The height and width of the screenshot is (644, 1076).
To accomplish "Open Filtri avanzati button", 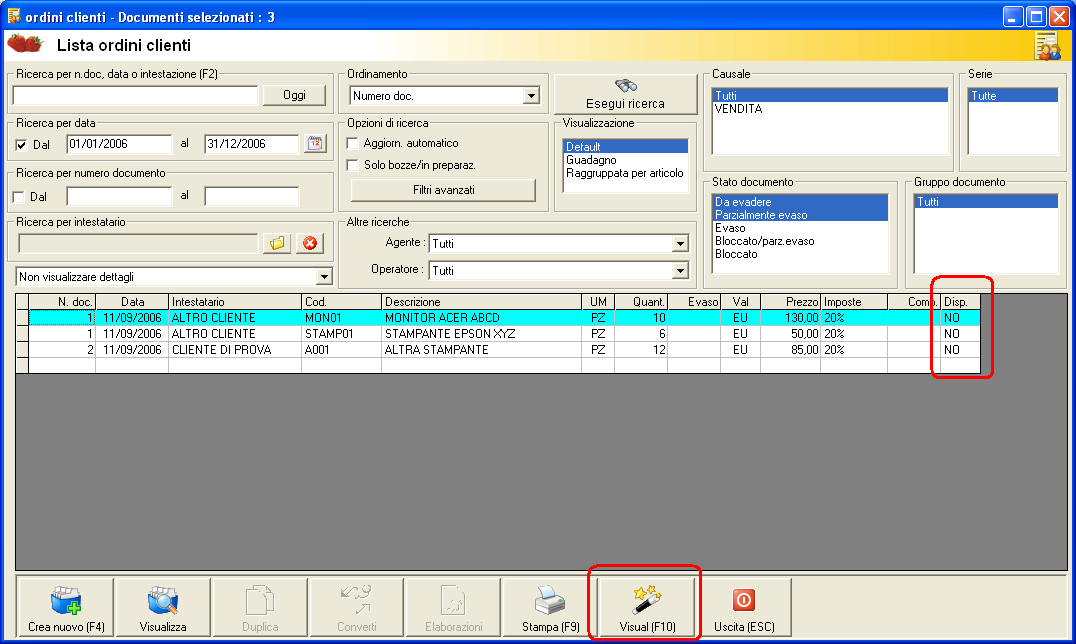I will [443, 190].
